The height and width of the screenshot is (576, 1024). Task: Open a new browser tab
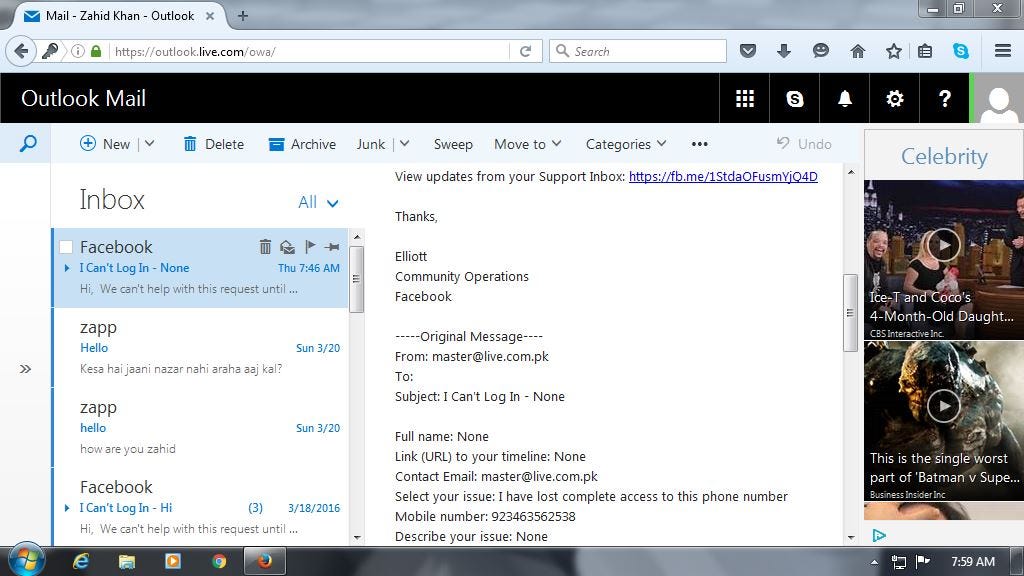(242, 16)
